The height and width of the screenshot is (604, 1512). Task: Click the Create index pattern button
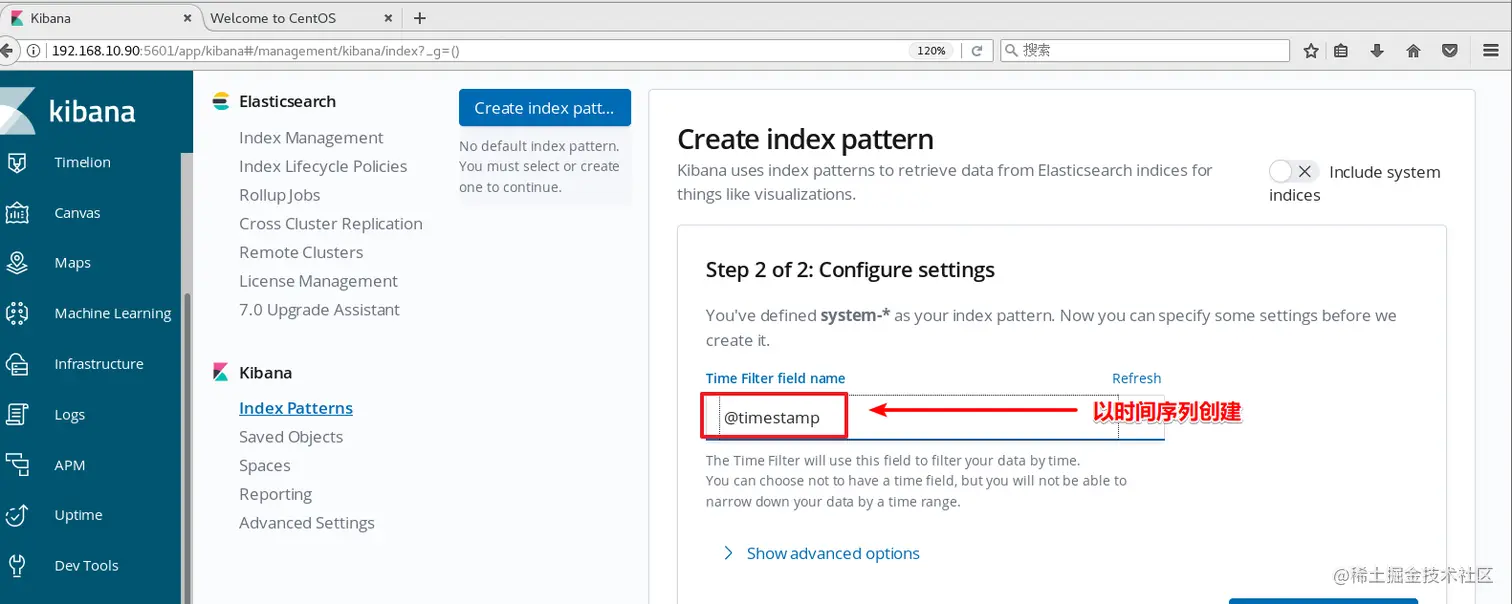(545, 108)
